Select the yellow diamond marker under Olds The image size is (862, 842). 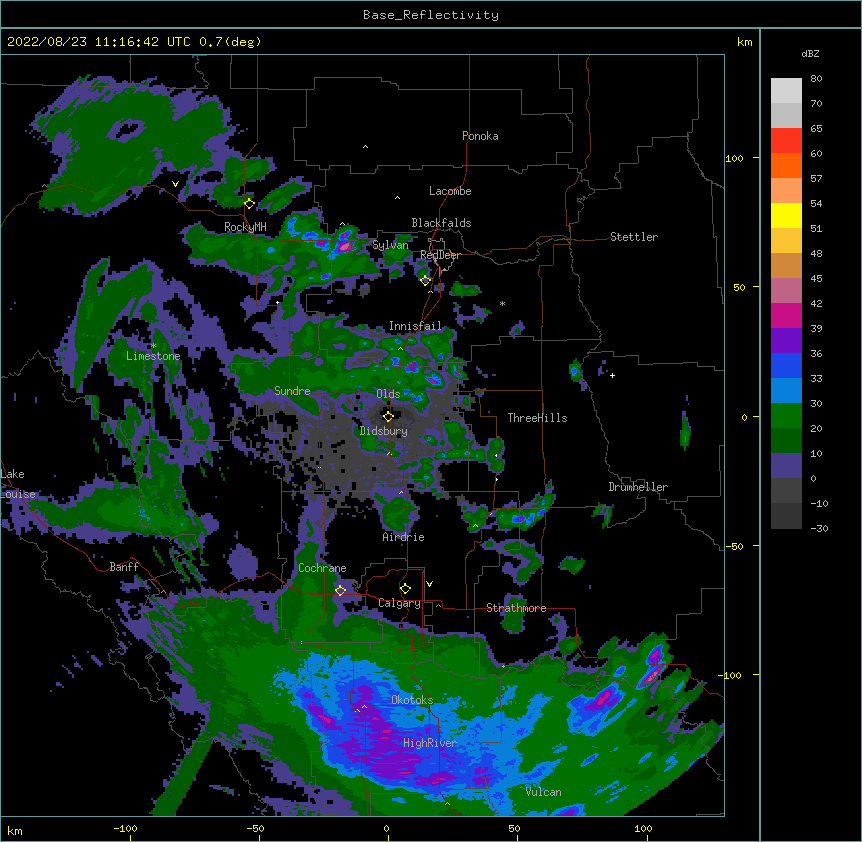point(388,416)
